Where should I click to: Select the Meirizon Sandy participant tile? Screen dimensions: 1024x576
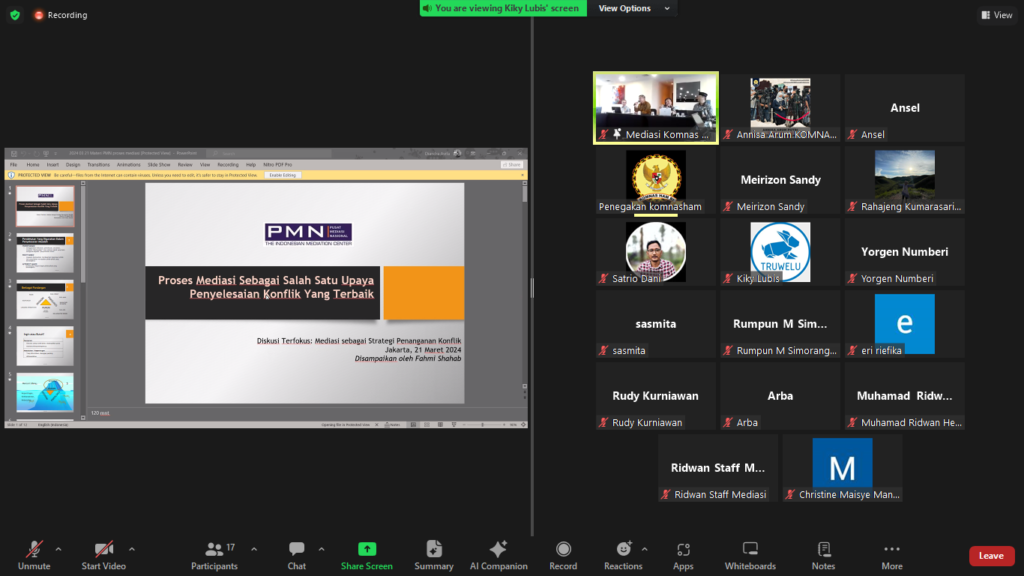[780, 180]
